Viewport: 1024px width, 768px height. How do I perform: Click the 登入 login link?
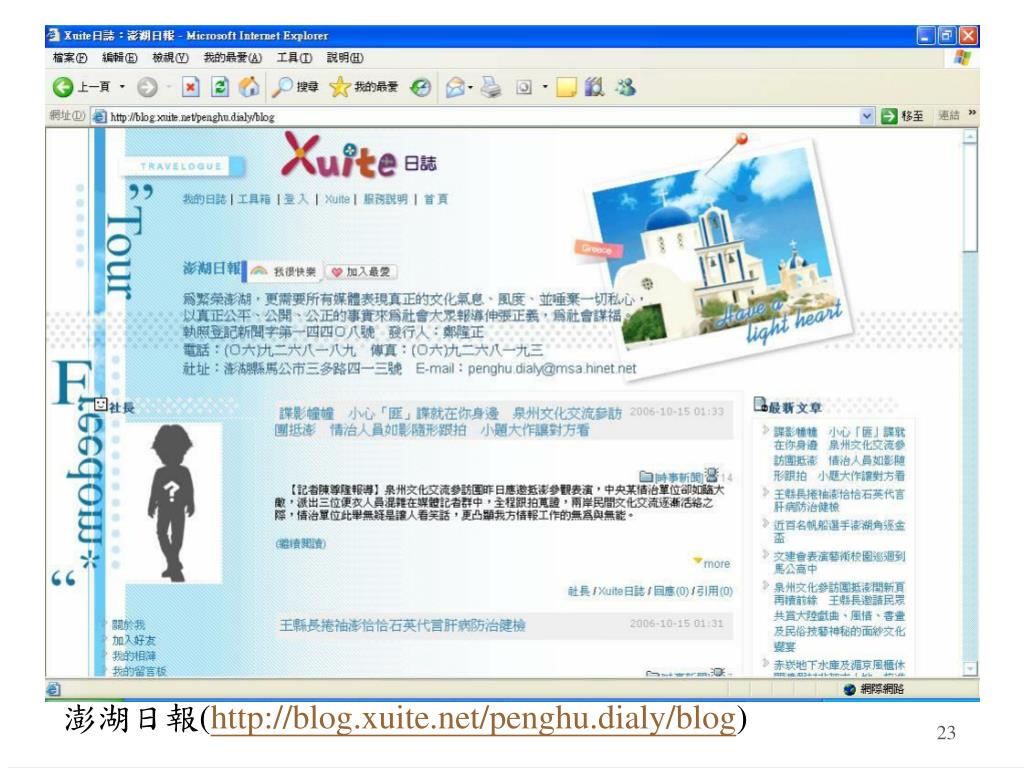[x=296, y=199]
